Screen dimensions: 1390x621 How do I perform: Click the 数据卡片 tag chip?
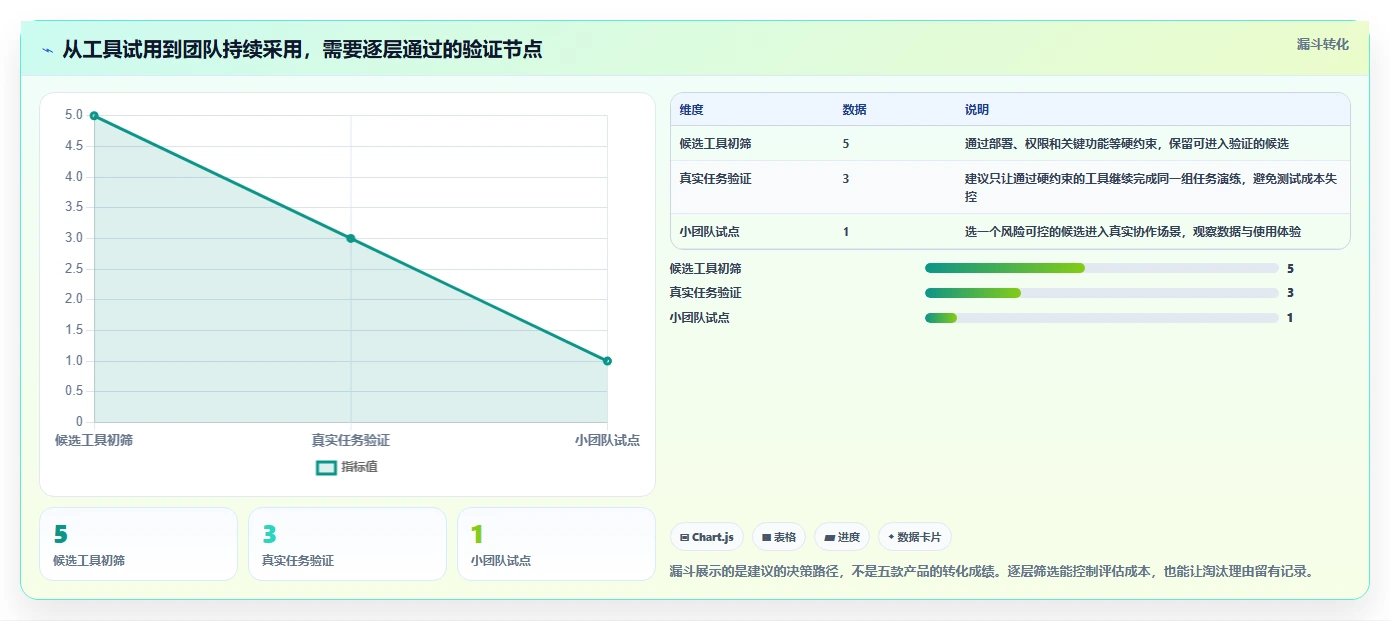point(915,537)
